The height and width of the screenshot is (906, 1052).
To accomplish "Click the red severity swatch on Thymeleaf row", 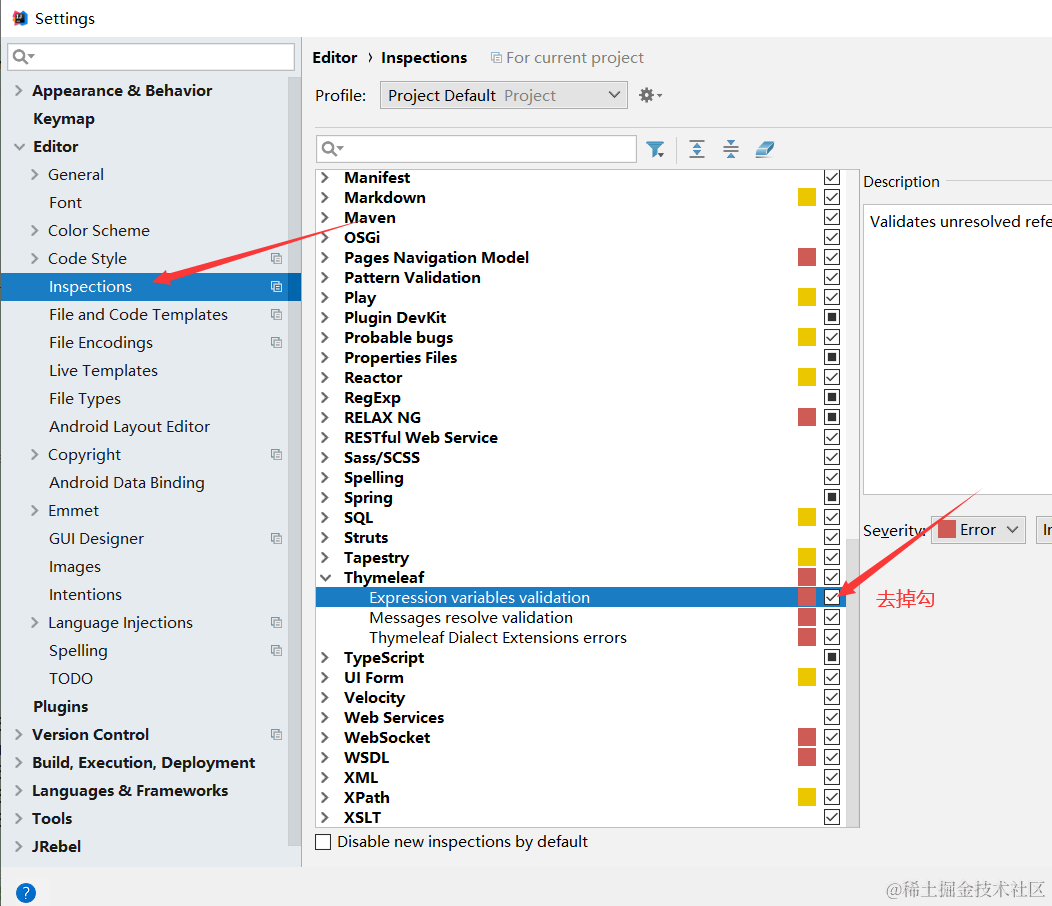I will point(807,577).
